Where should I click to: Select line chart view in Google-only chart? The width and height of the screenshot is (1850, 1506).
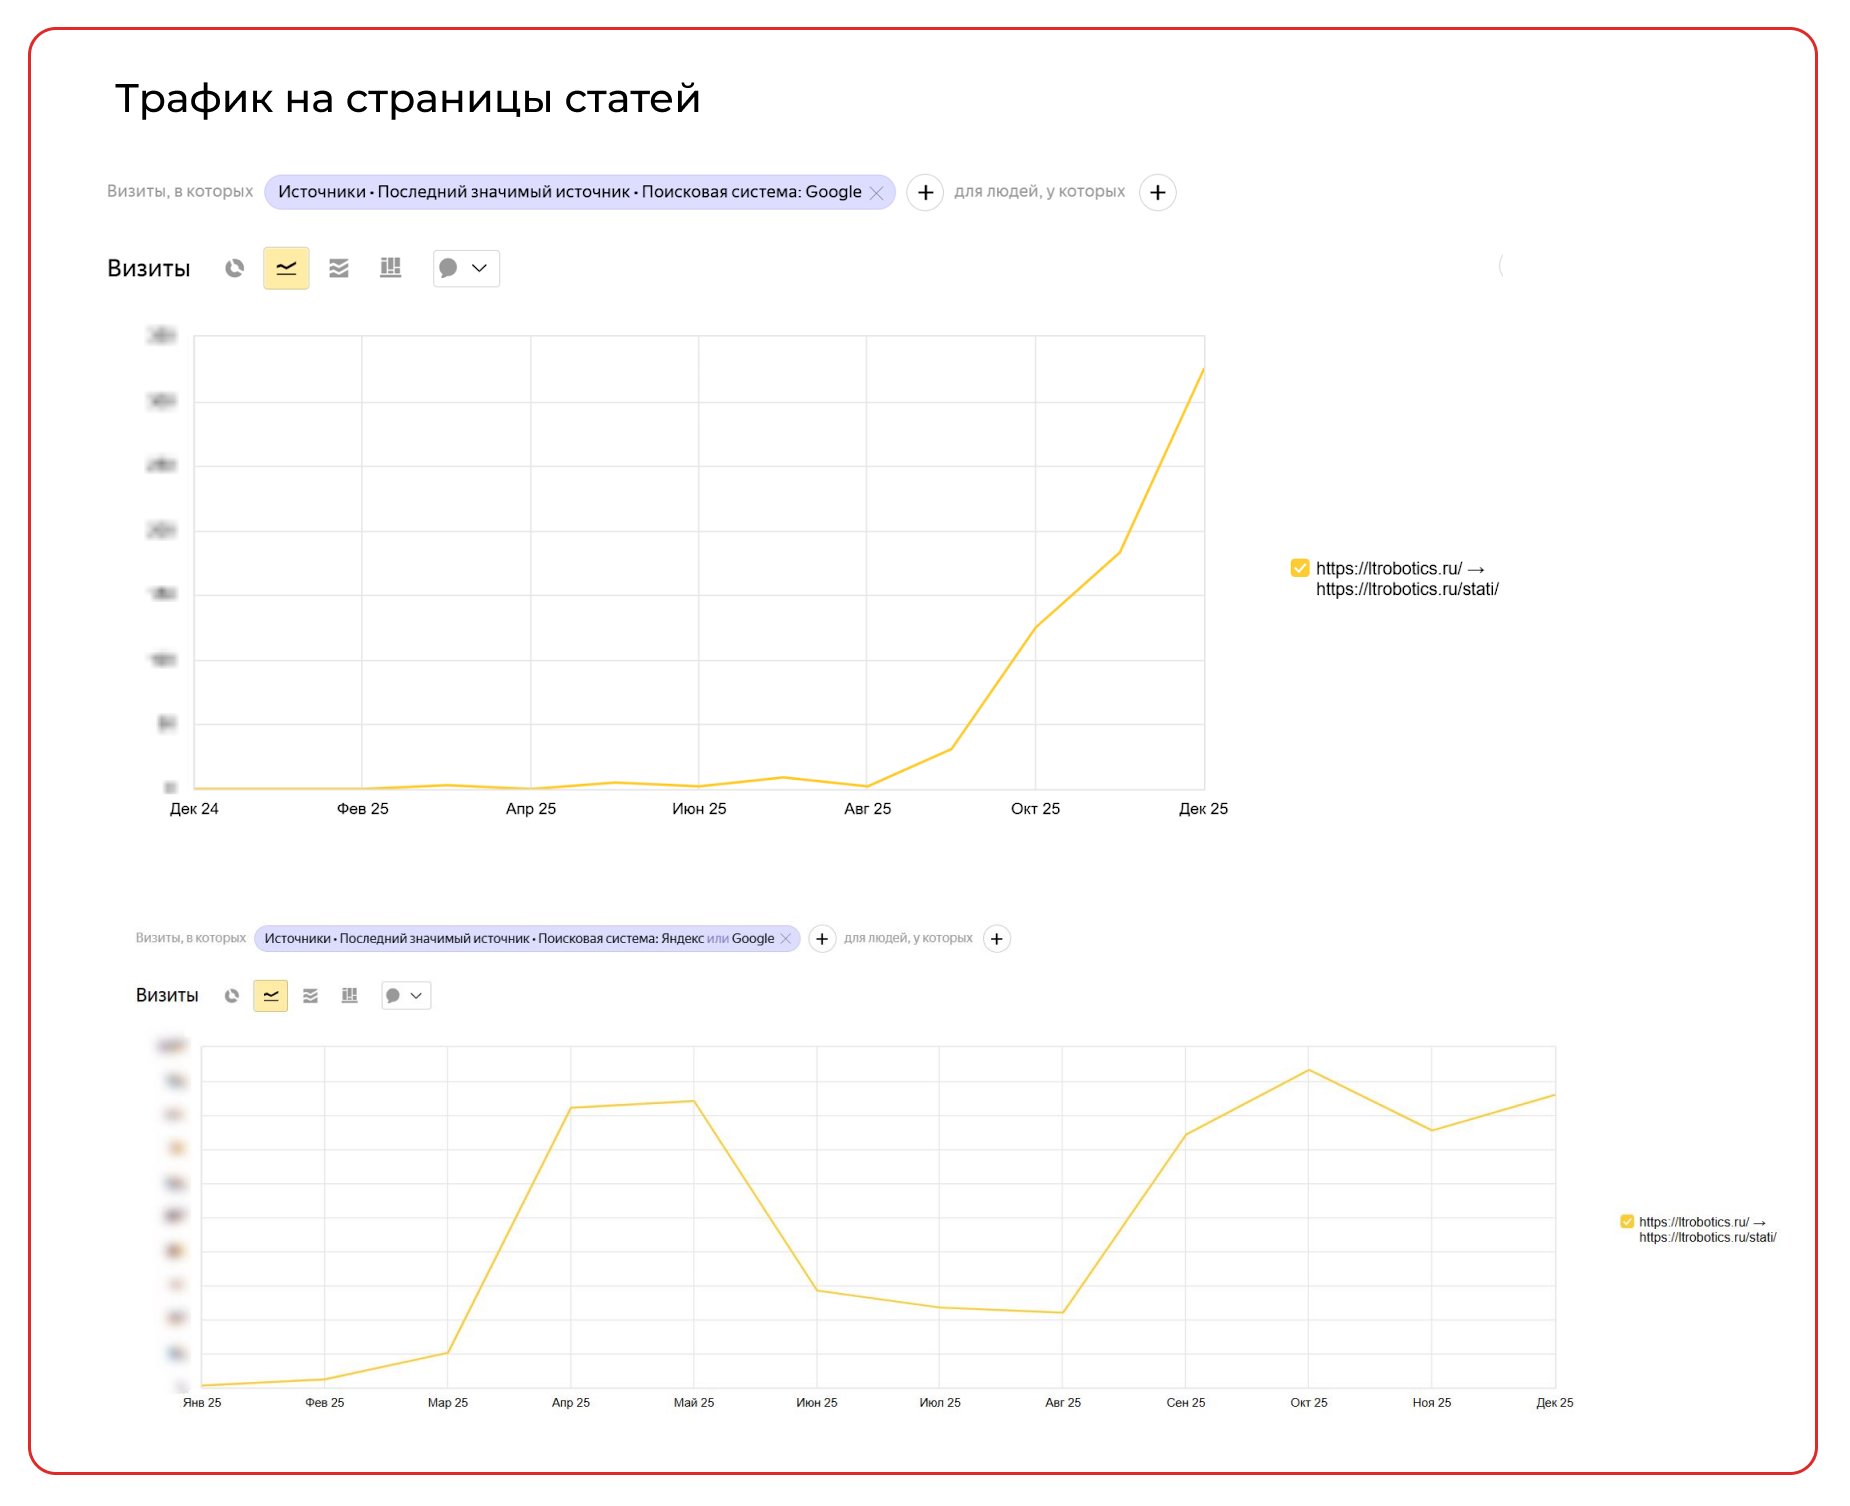(x=286, y=268)
